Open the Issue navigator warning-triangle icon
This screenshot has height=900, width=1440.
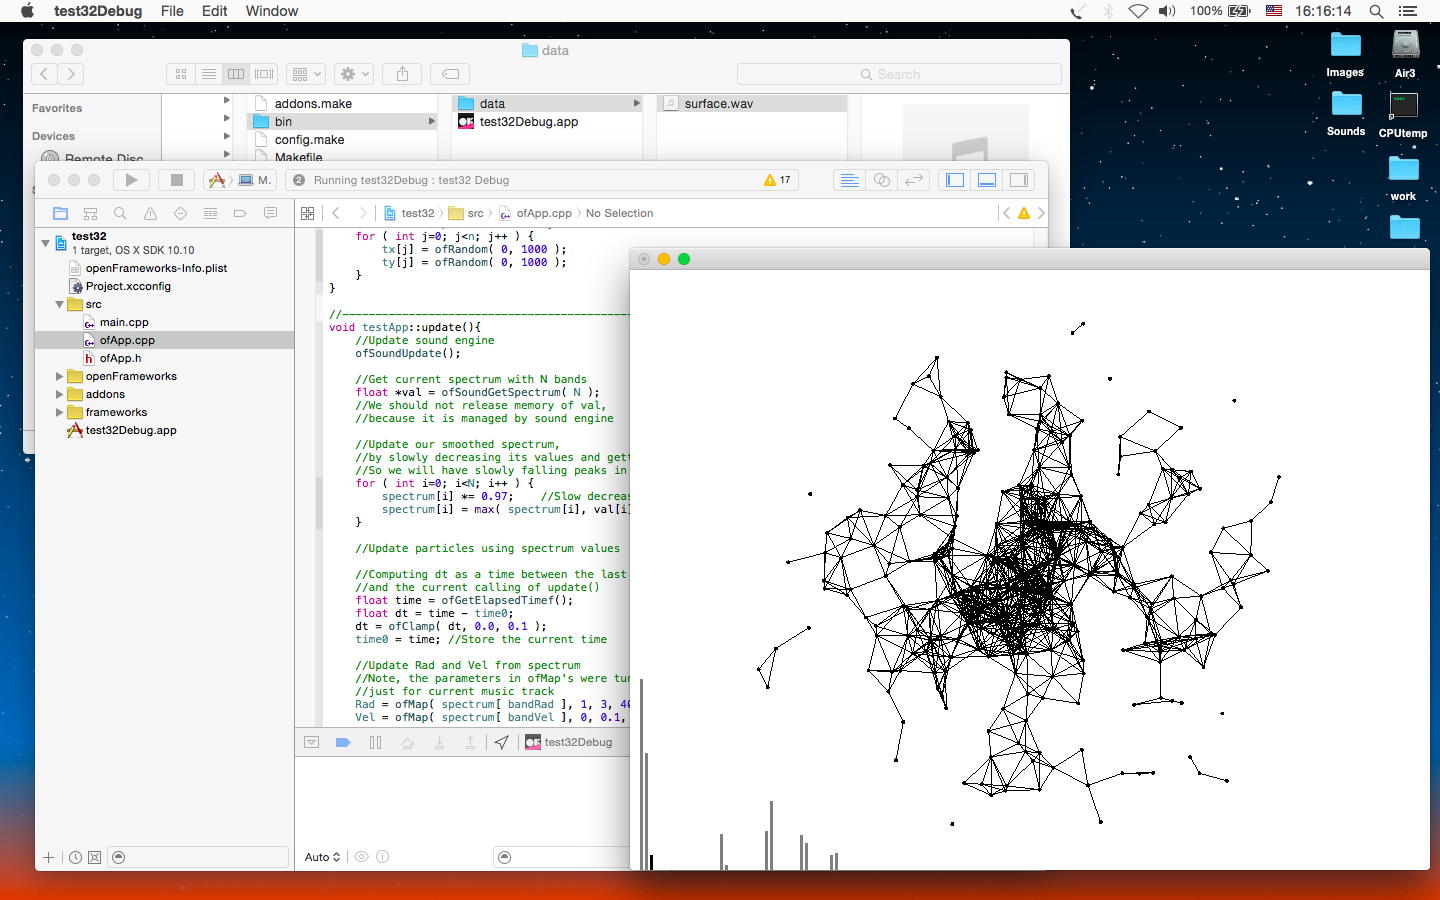coord(150,213)
